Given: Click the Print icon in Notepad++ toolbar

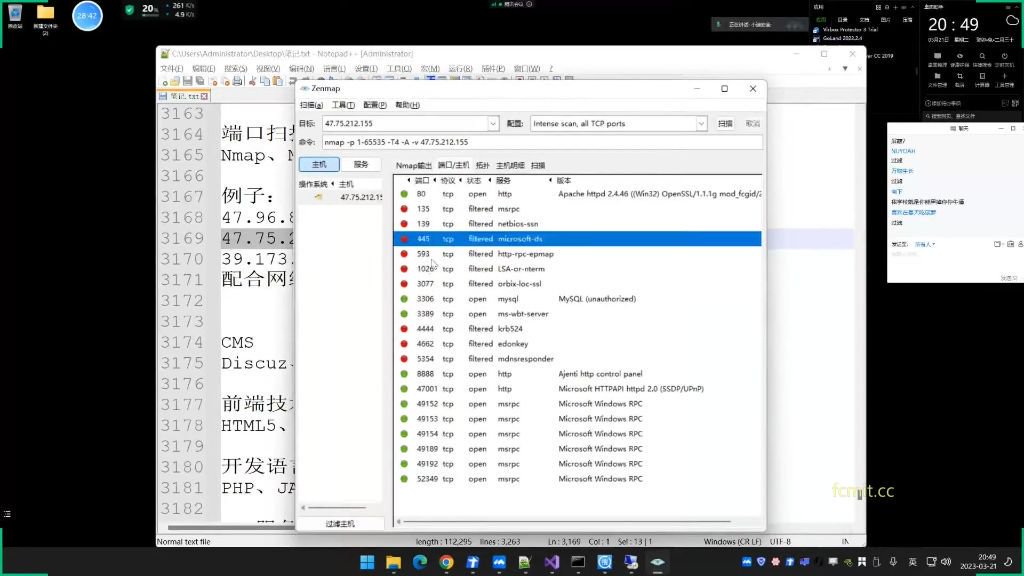Looking at the screenshot, I should tap(238, 81).
